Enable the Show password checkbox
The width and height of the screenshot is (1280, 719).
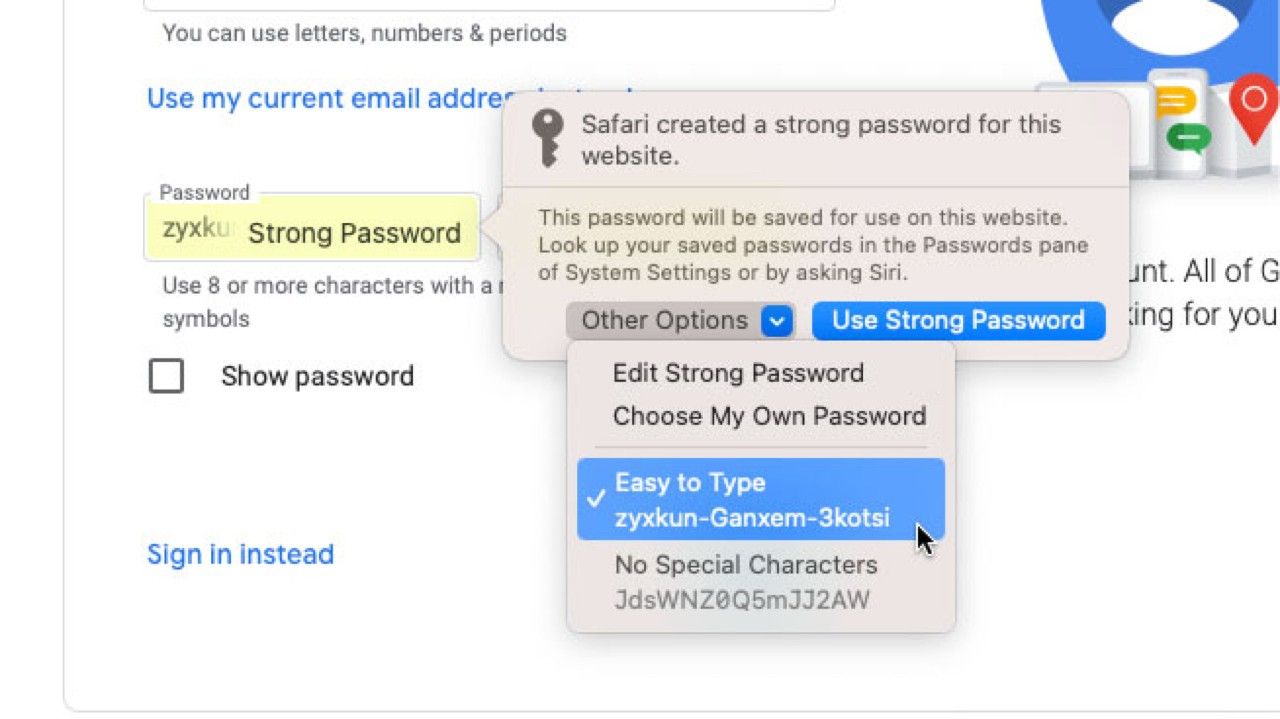pyautogui.click(x=166, y=376)
